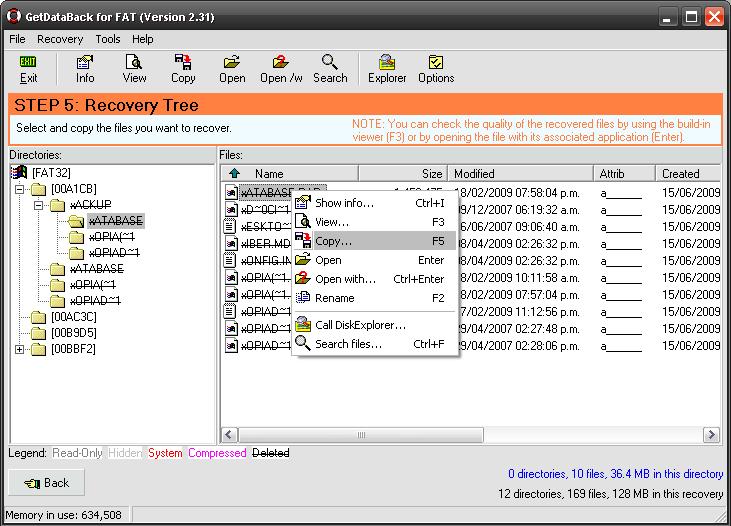Select the [00AC3C] folder in the tree
This screenshot has width=731, height=526.
tap(74, 317)
